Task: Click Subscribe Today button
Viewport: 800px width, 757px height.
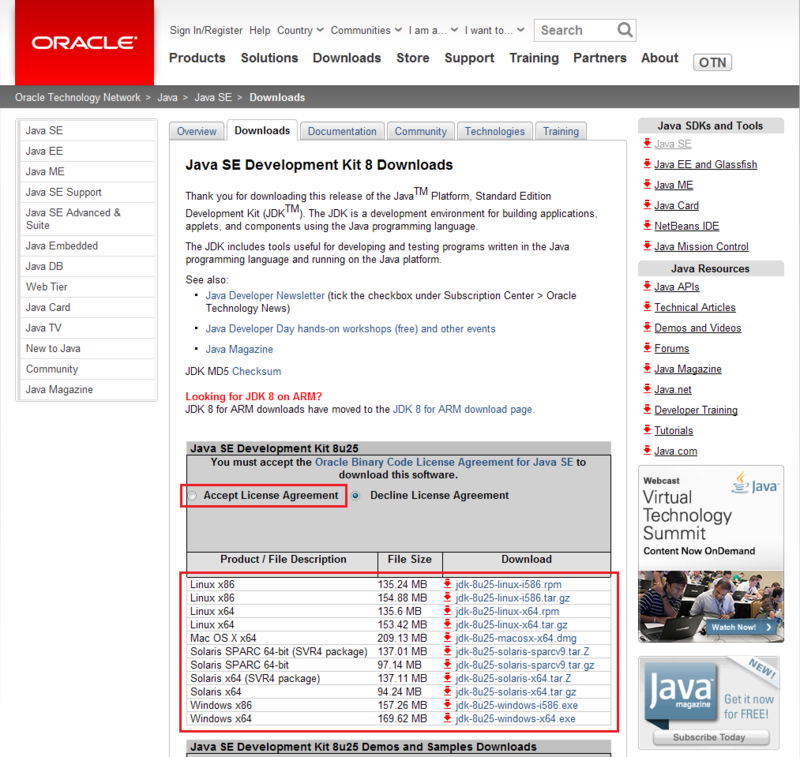Action: (711, 737)
